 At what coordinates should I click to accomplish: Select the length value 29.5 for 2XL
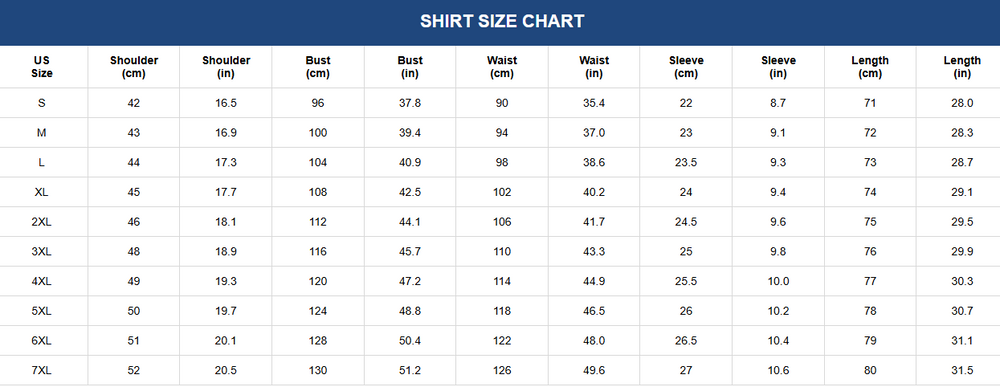pos(962,223)
